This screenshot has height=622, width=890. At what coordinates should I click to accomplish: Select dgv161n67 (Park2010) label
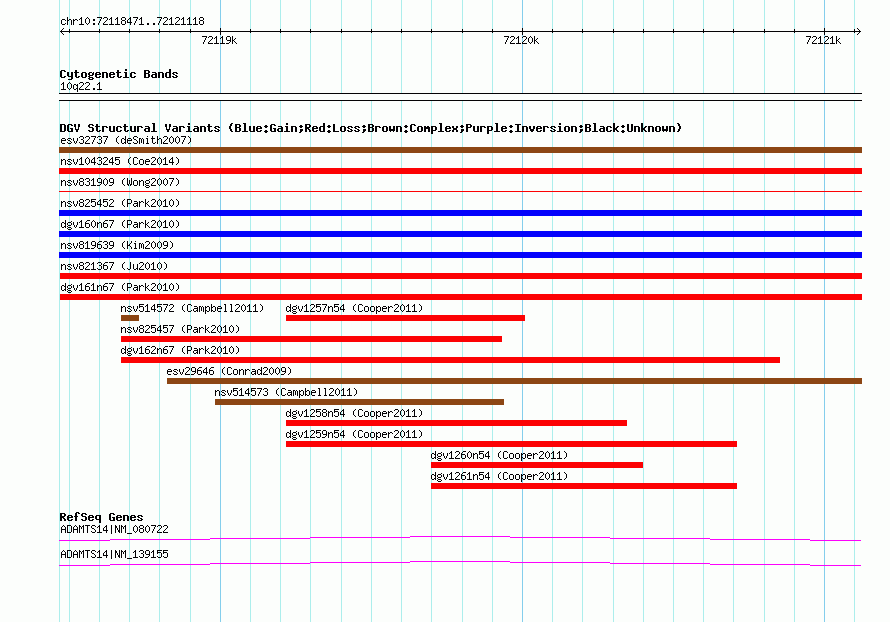coord(120,287)
